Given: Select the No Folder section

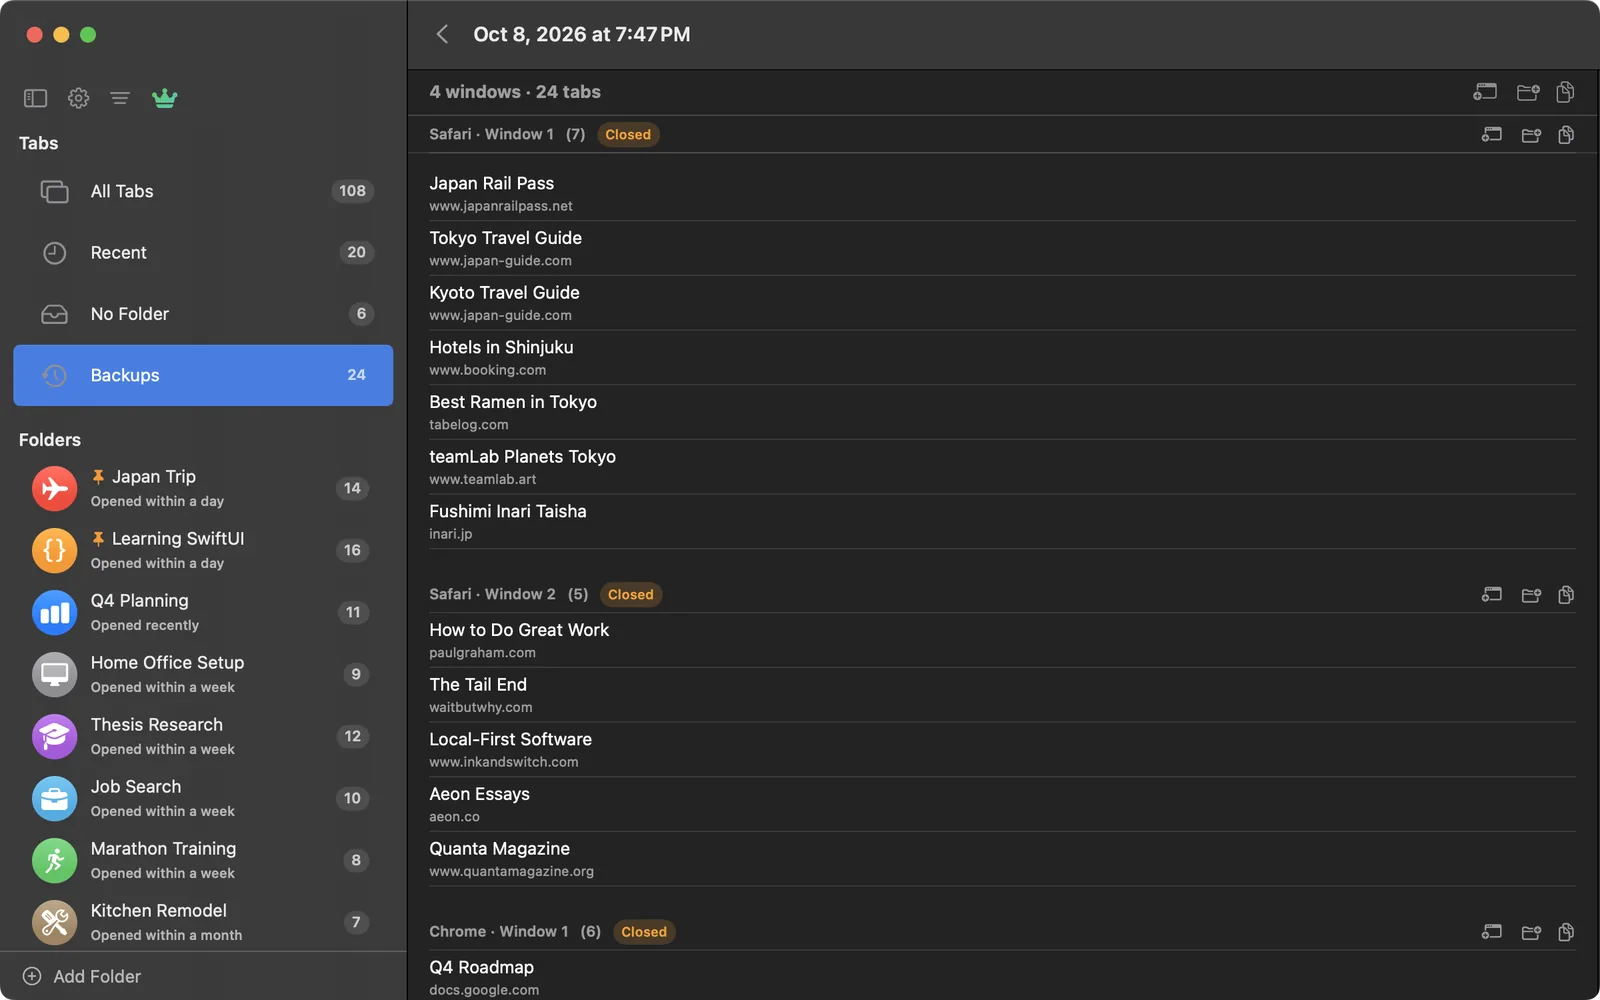Looking at the screenshot, I should (203, 314).
